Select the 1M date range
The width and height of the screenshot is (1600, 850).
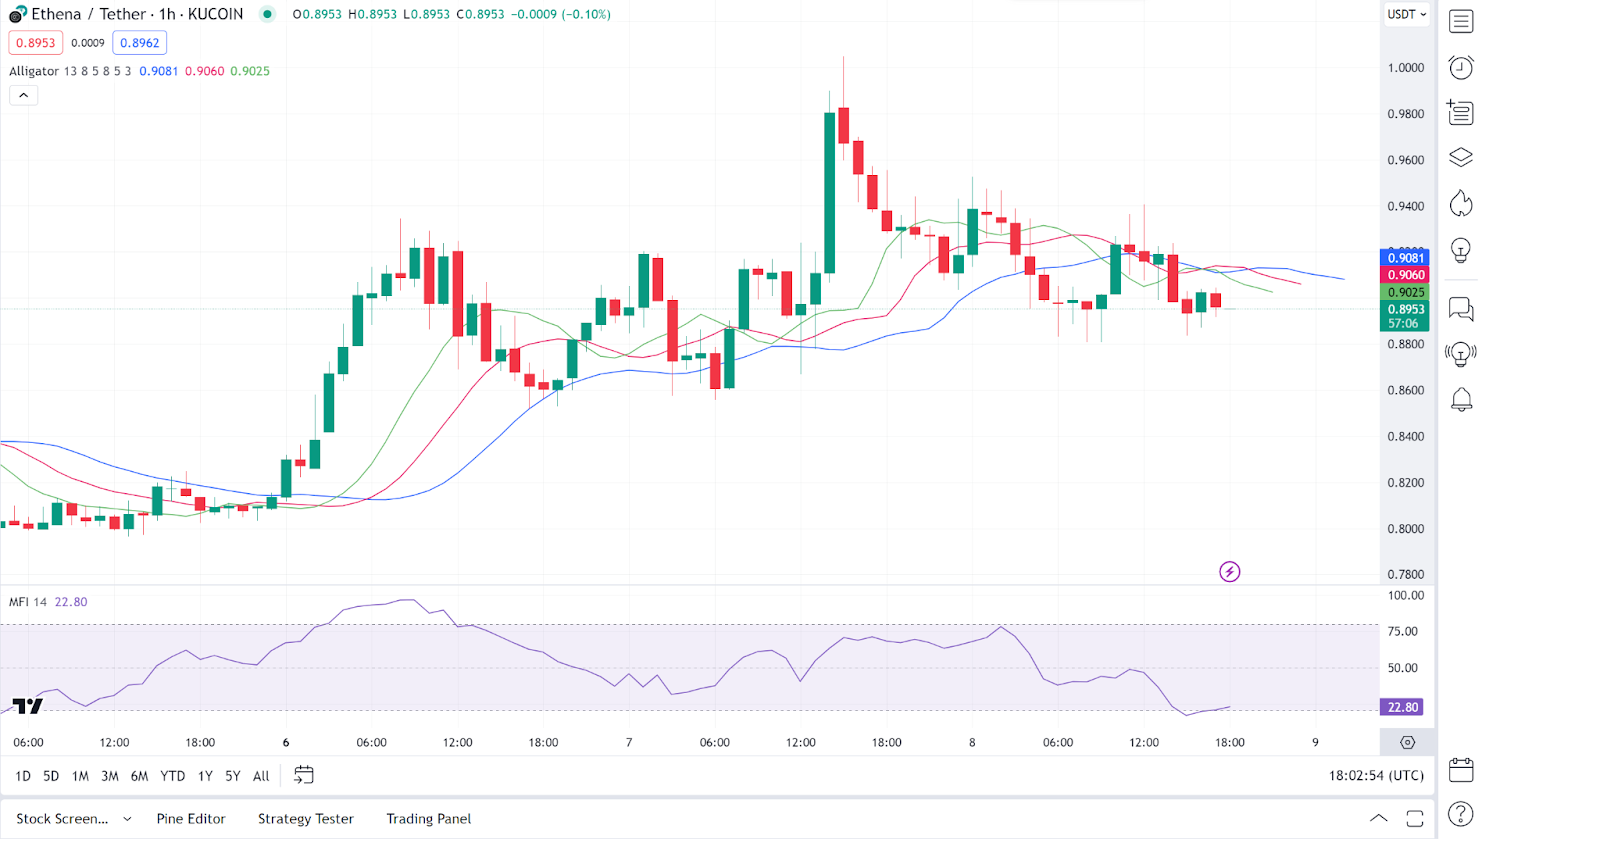pyautogui.click(x=80, y=776)
